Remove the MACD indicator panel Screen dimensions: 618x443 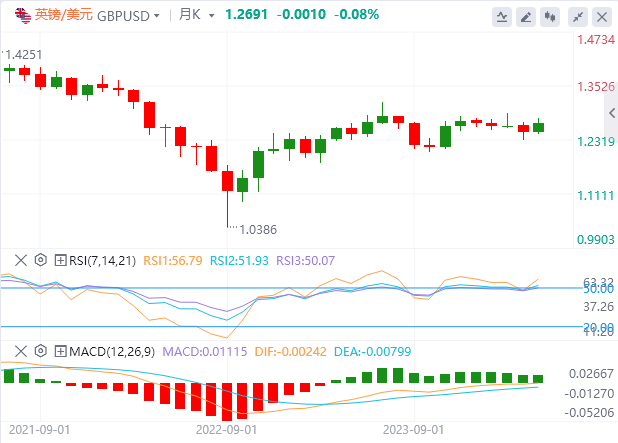[20, 351]
